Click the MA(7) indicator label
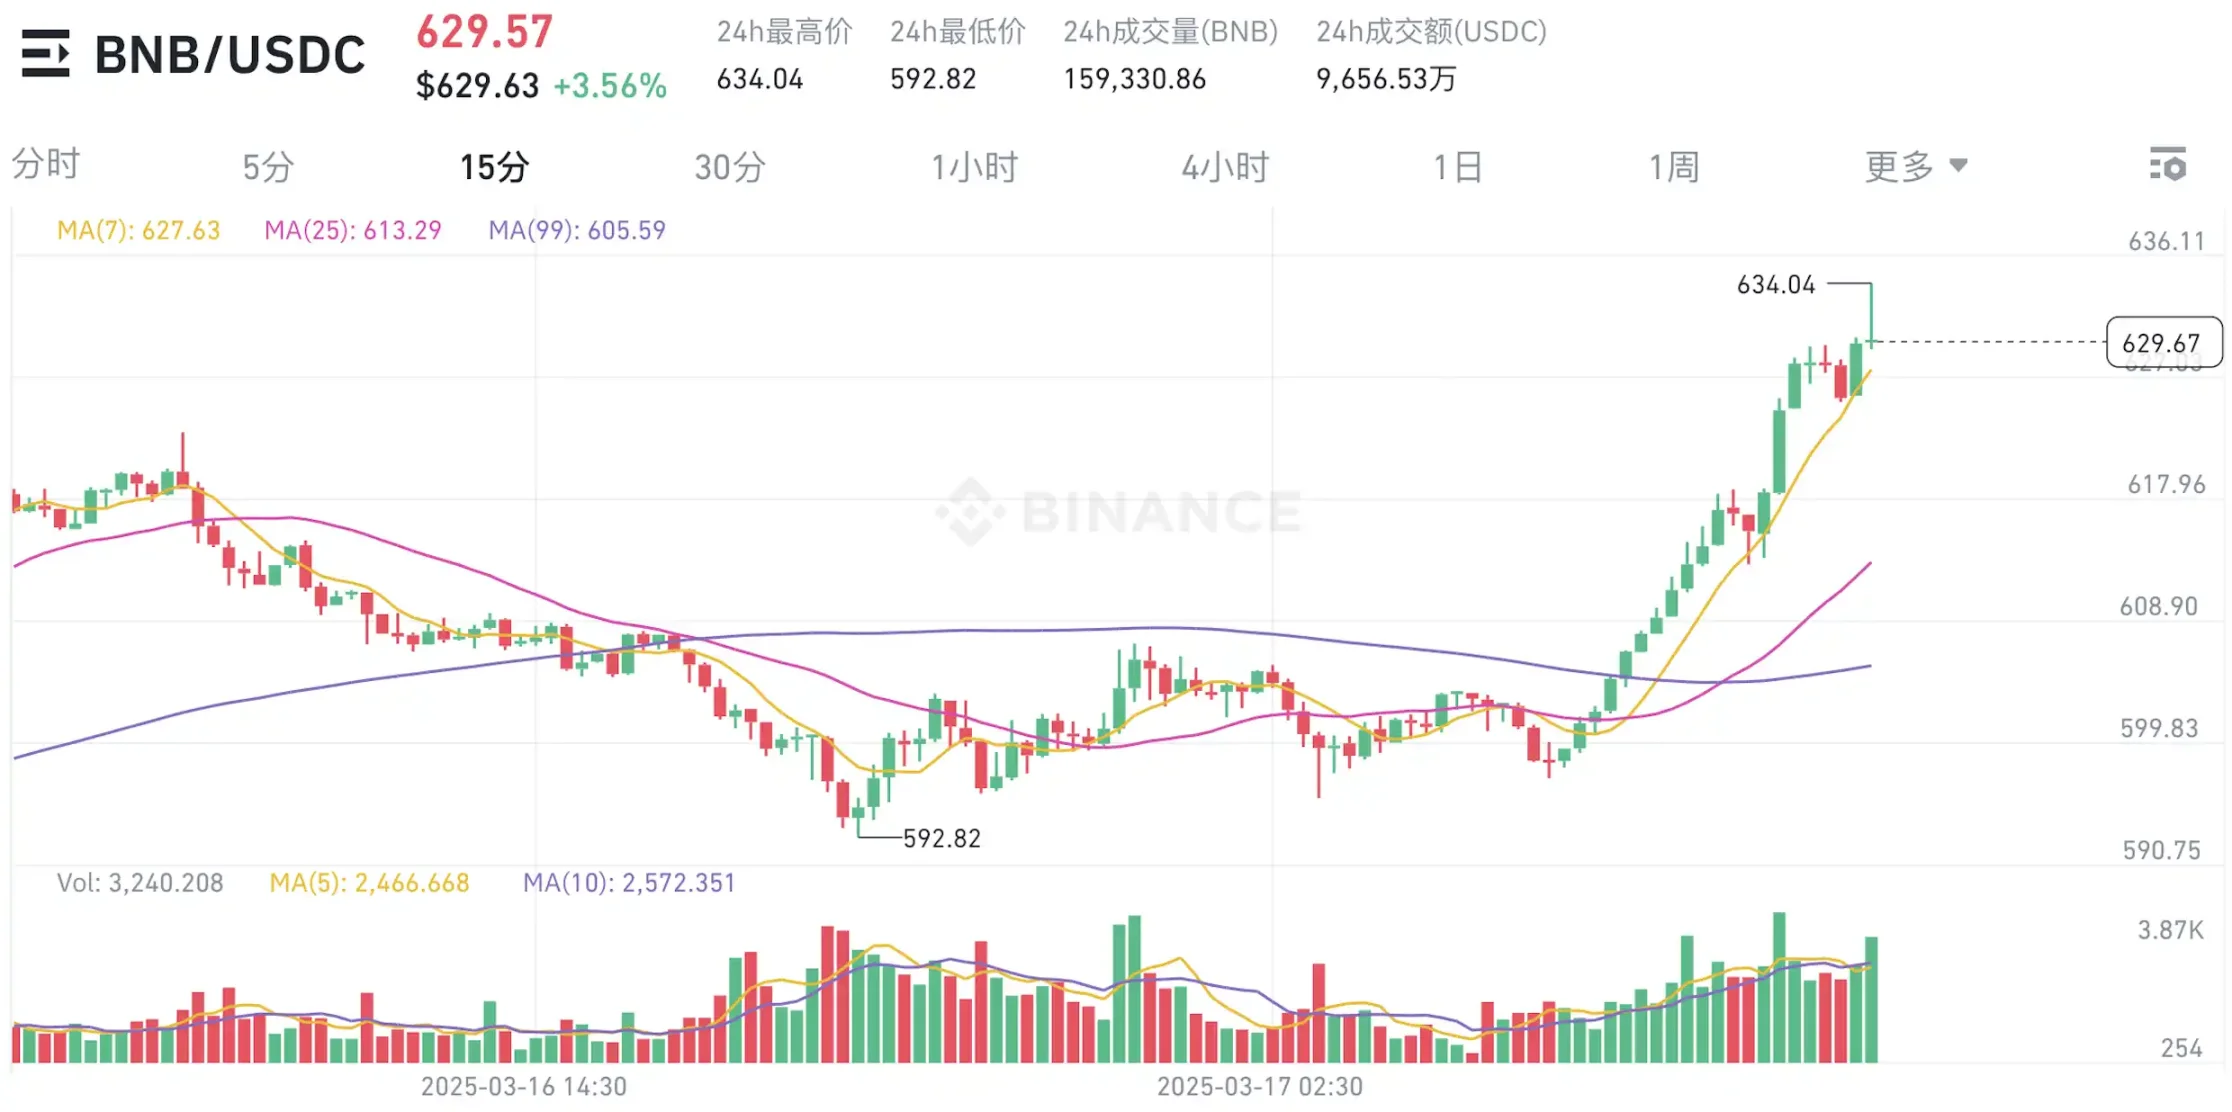2232x1112 pixels. [138, 231]
